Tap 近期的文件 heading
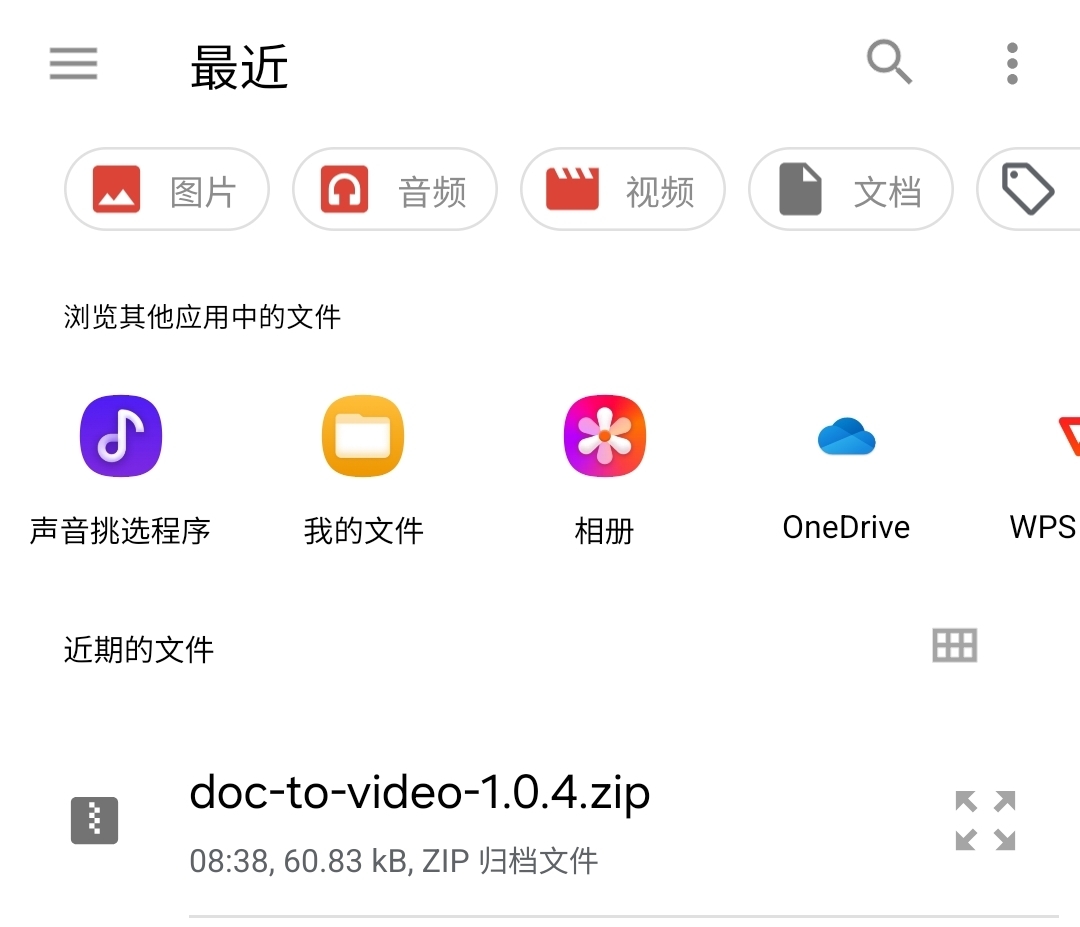The width and height of the screenshot is (1080, 927). click(x=138, y=649)
